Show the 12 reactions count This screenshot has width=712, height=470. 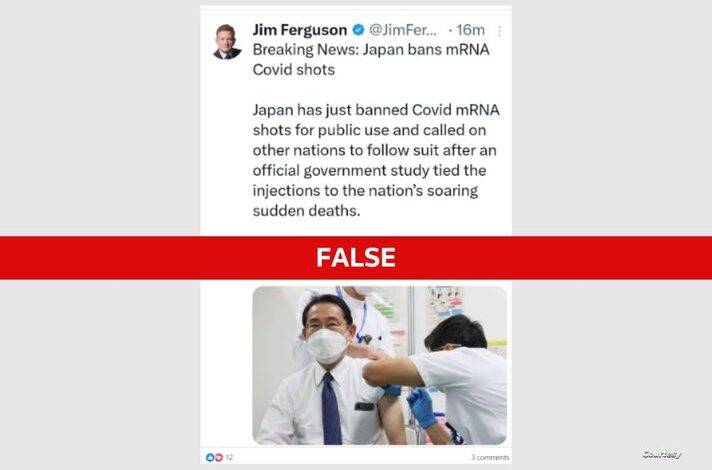point(229,457)
